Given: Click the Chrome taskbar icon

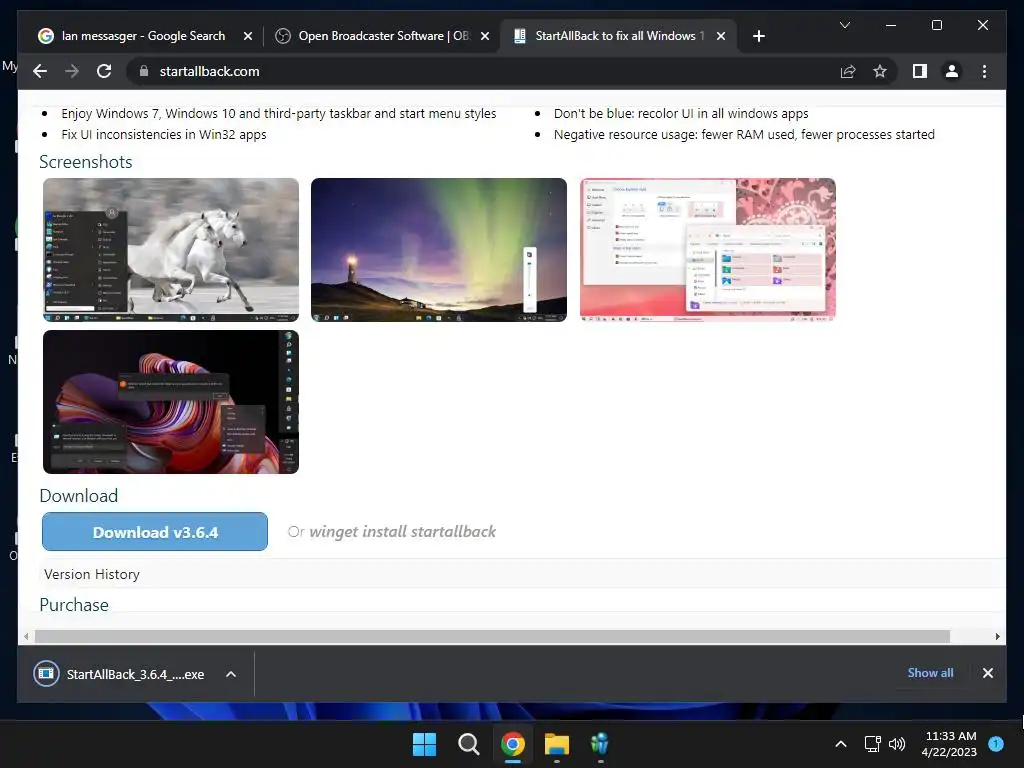Looking at the screenshot, I should (513, 743).
